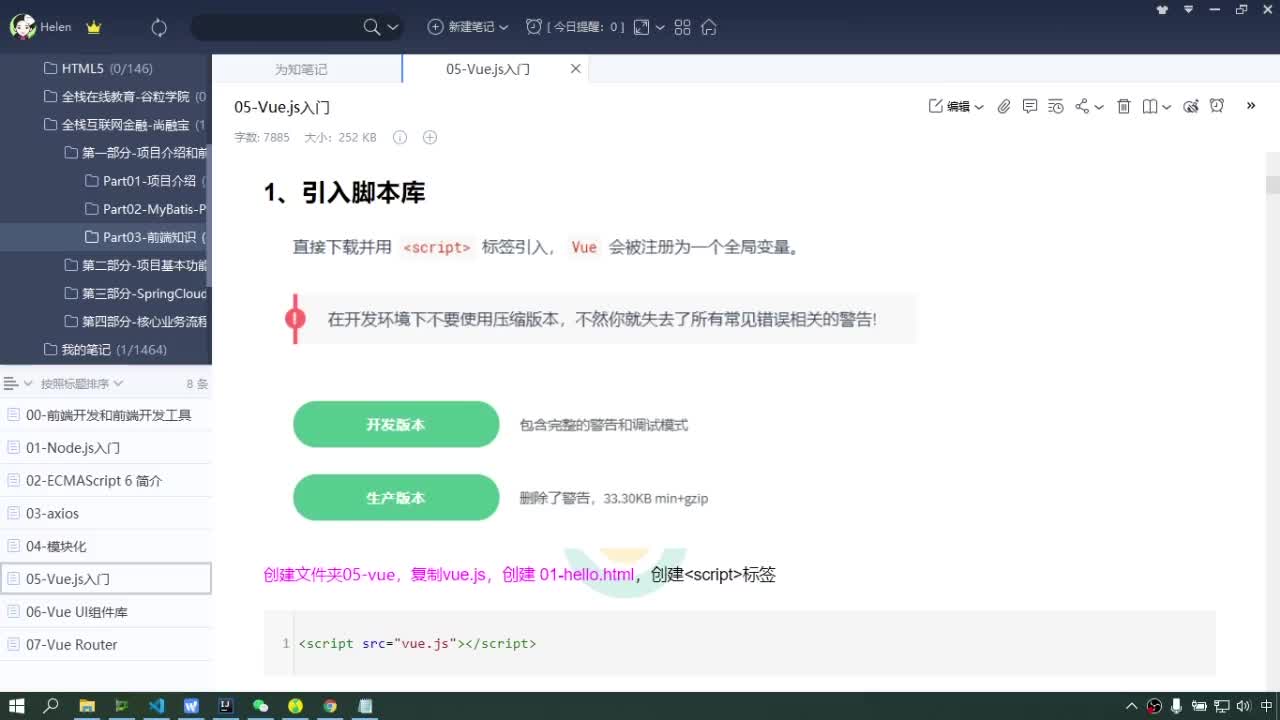Click the note info icon beside size
1280x720 pixels.
click(400, 137)
